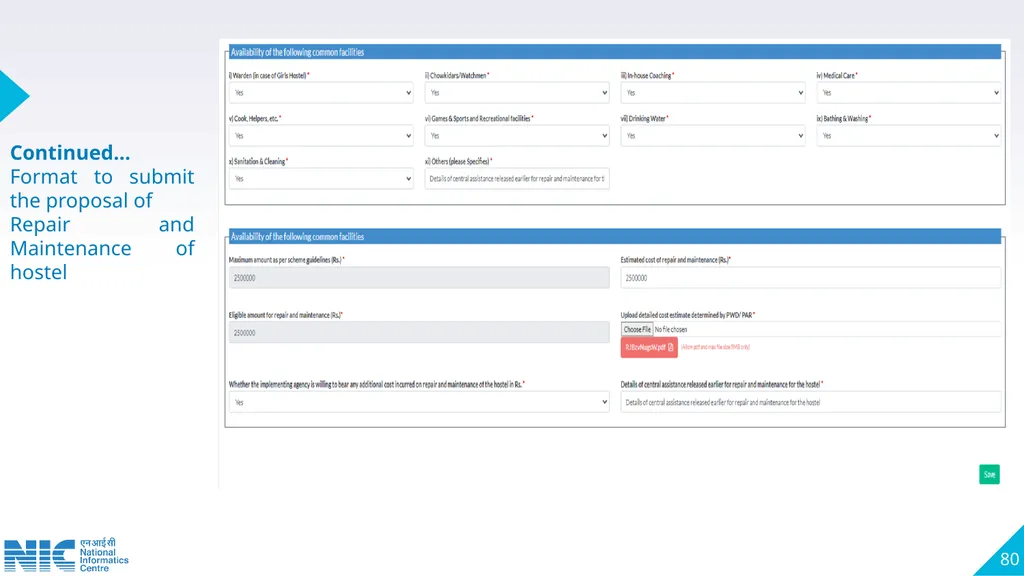
Task: Click the Choose File button
Action: click(637, 330)
